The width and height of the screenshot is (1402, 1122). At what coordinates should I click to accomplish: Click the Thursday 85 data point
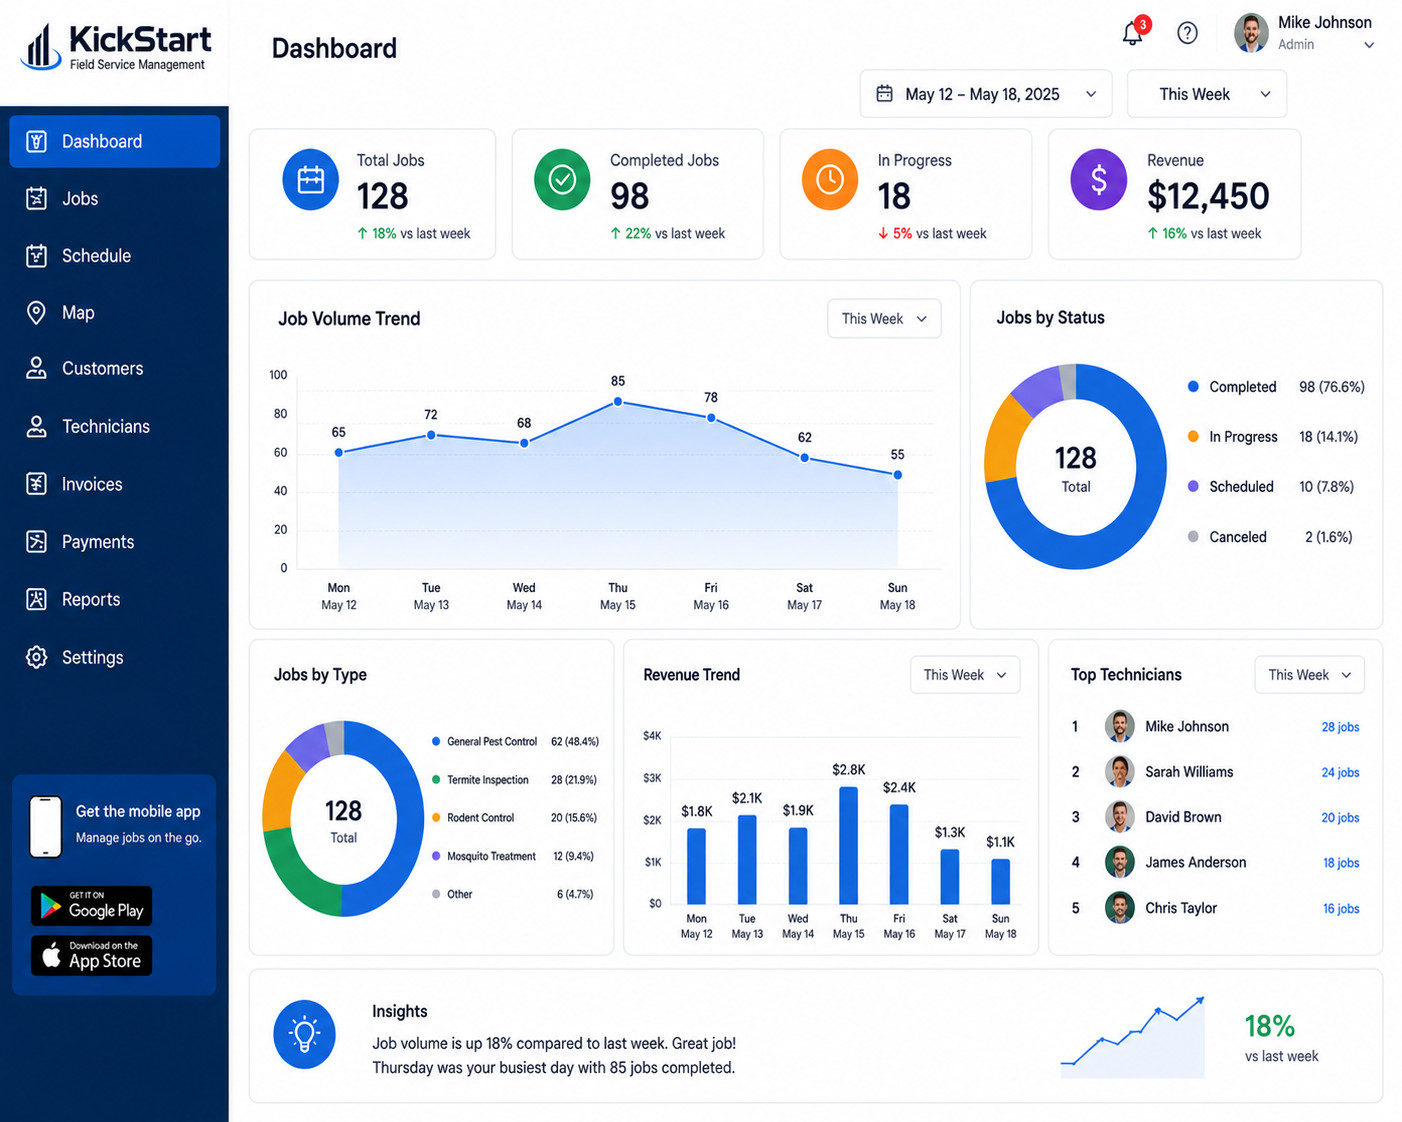(x=618, y=402)
